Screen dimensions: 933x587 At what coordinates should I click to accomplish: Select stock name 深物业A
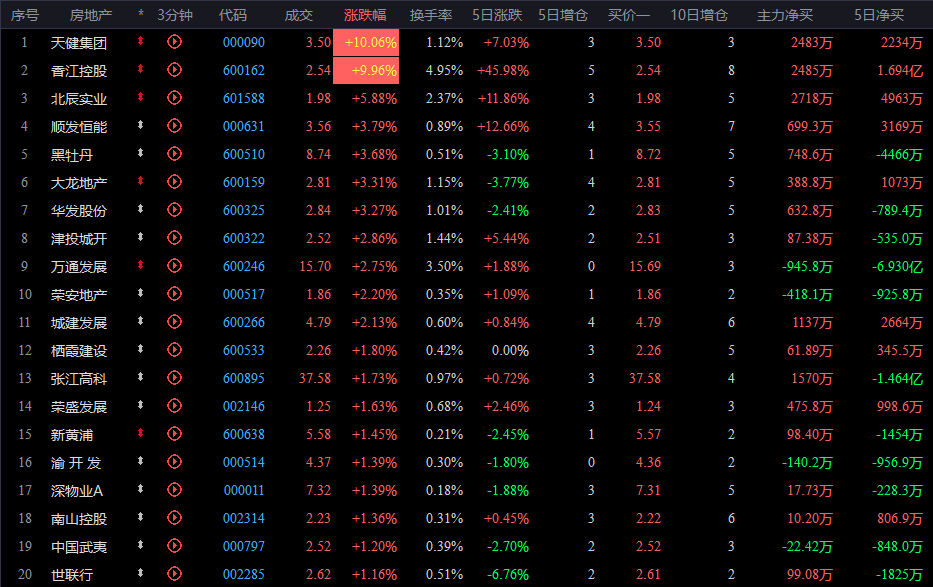(x=77, y=491)
